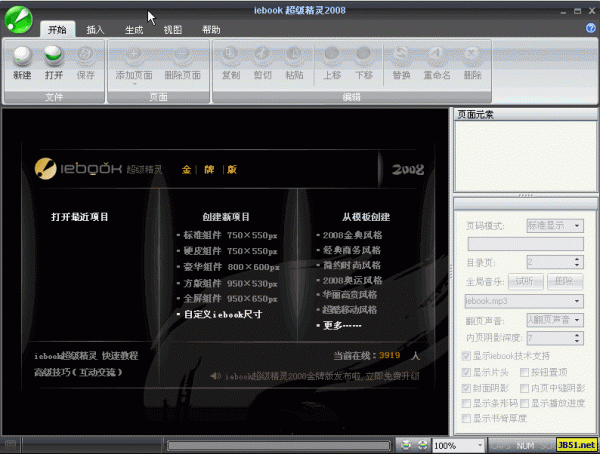Click the 试听 preview music button
This screenshot has height=454, width=600.
[526, 282]
